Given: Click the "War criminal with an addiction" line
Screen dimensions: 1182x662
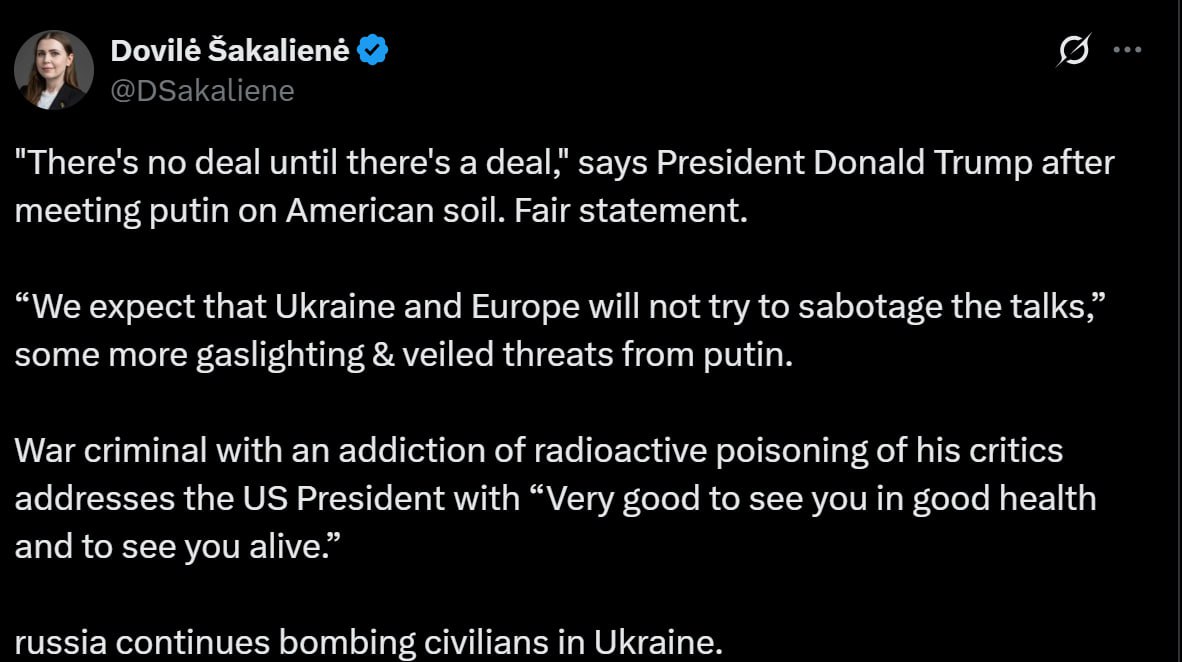Looking at the screenshot, I should [538, 451].
